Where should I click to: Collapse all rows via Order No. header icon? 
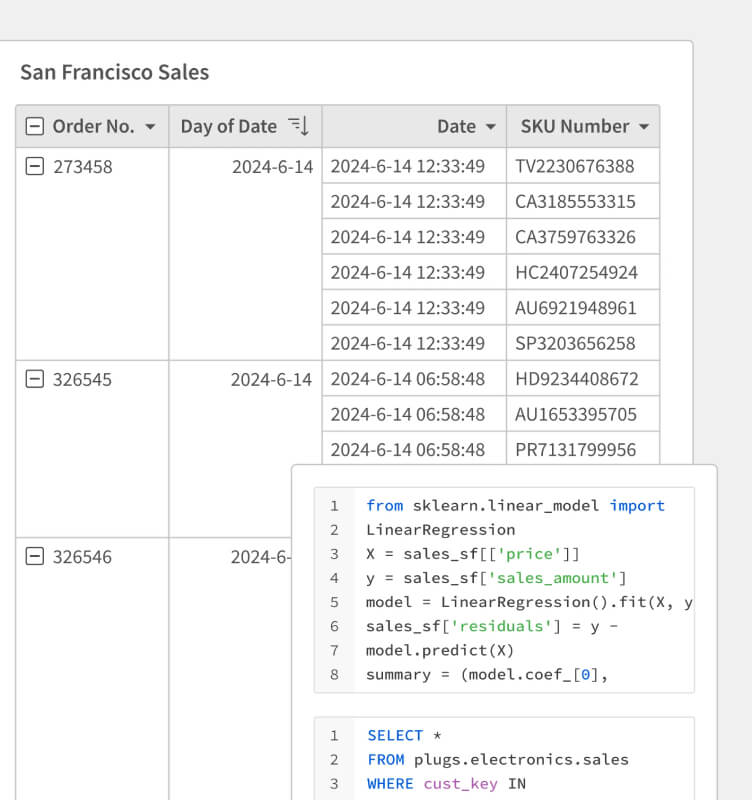[35, 126]
